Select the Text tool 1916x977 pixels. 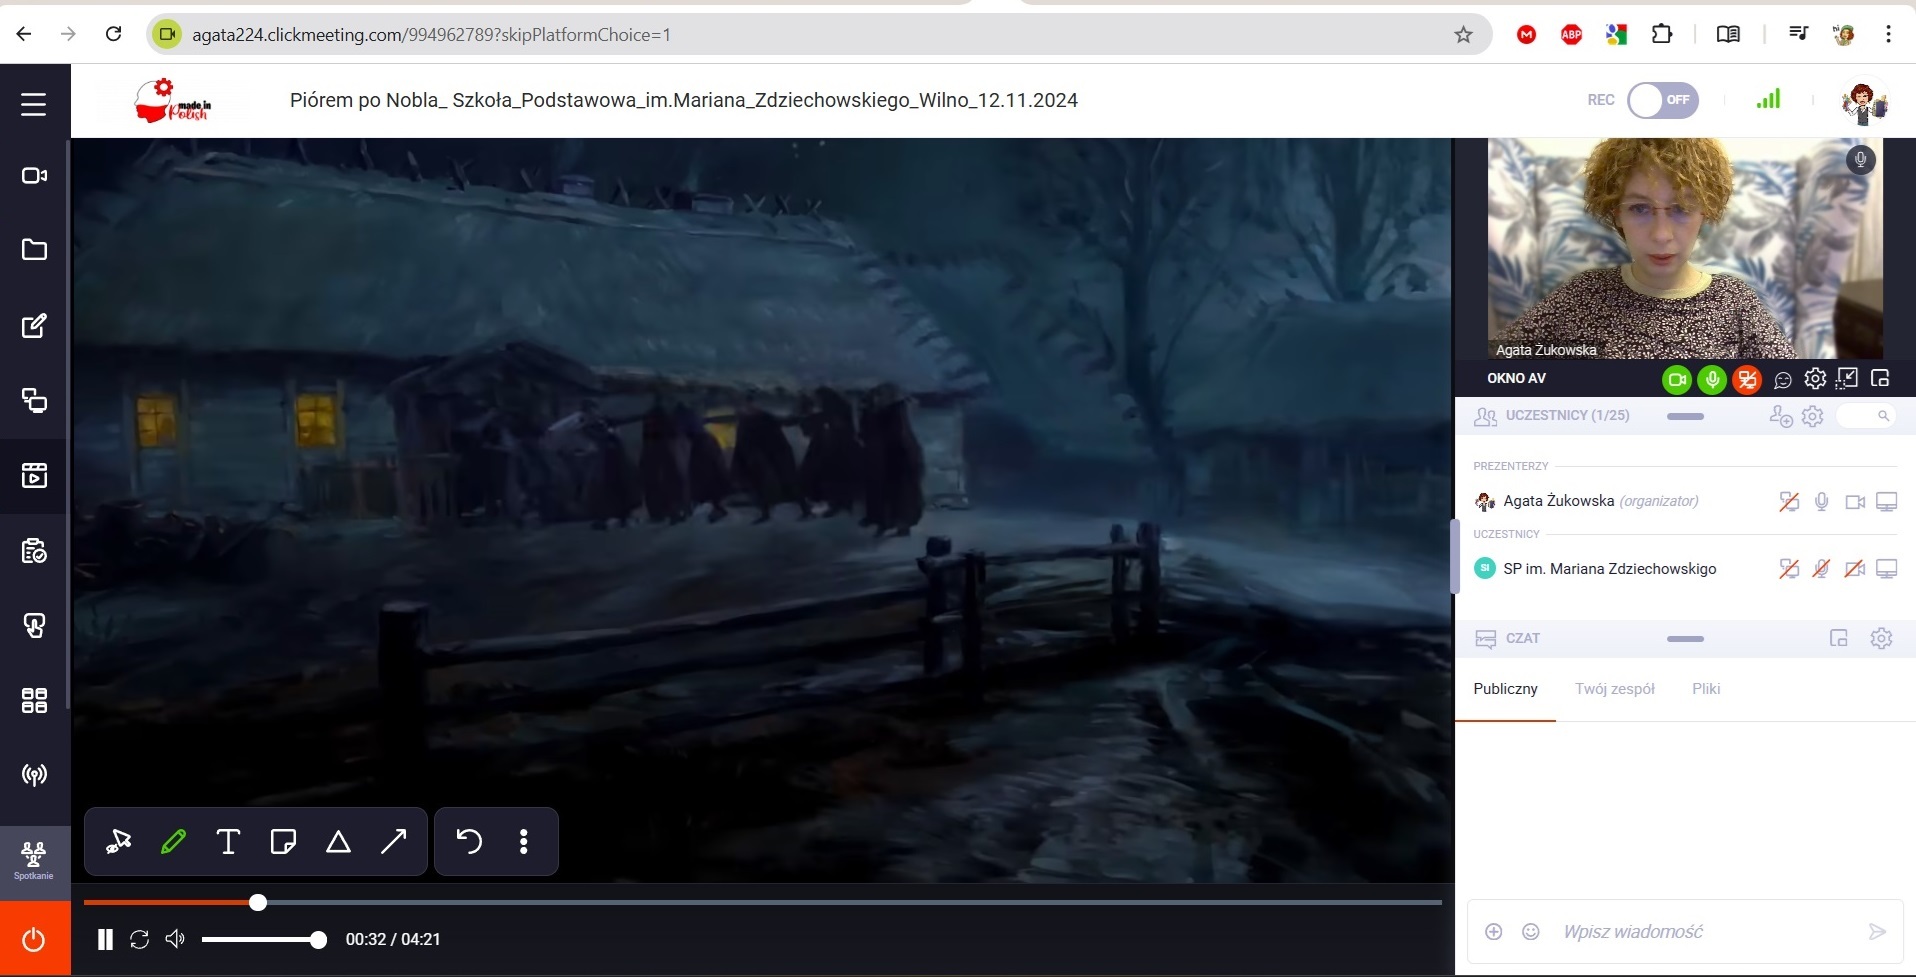pyautogui.click(x=228, y=842)
